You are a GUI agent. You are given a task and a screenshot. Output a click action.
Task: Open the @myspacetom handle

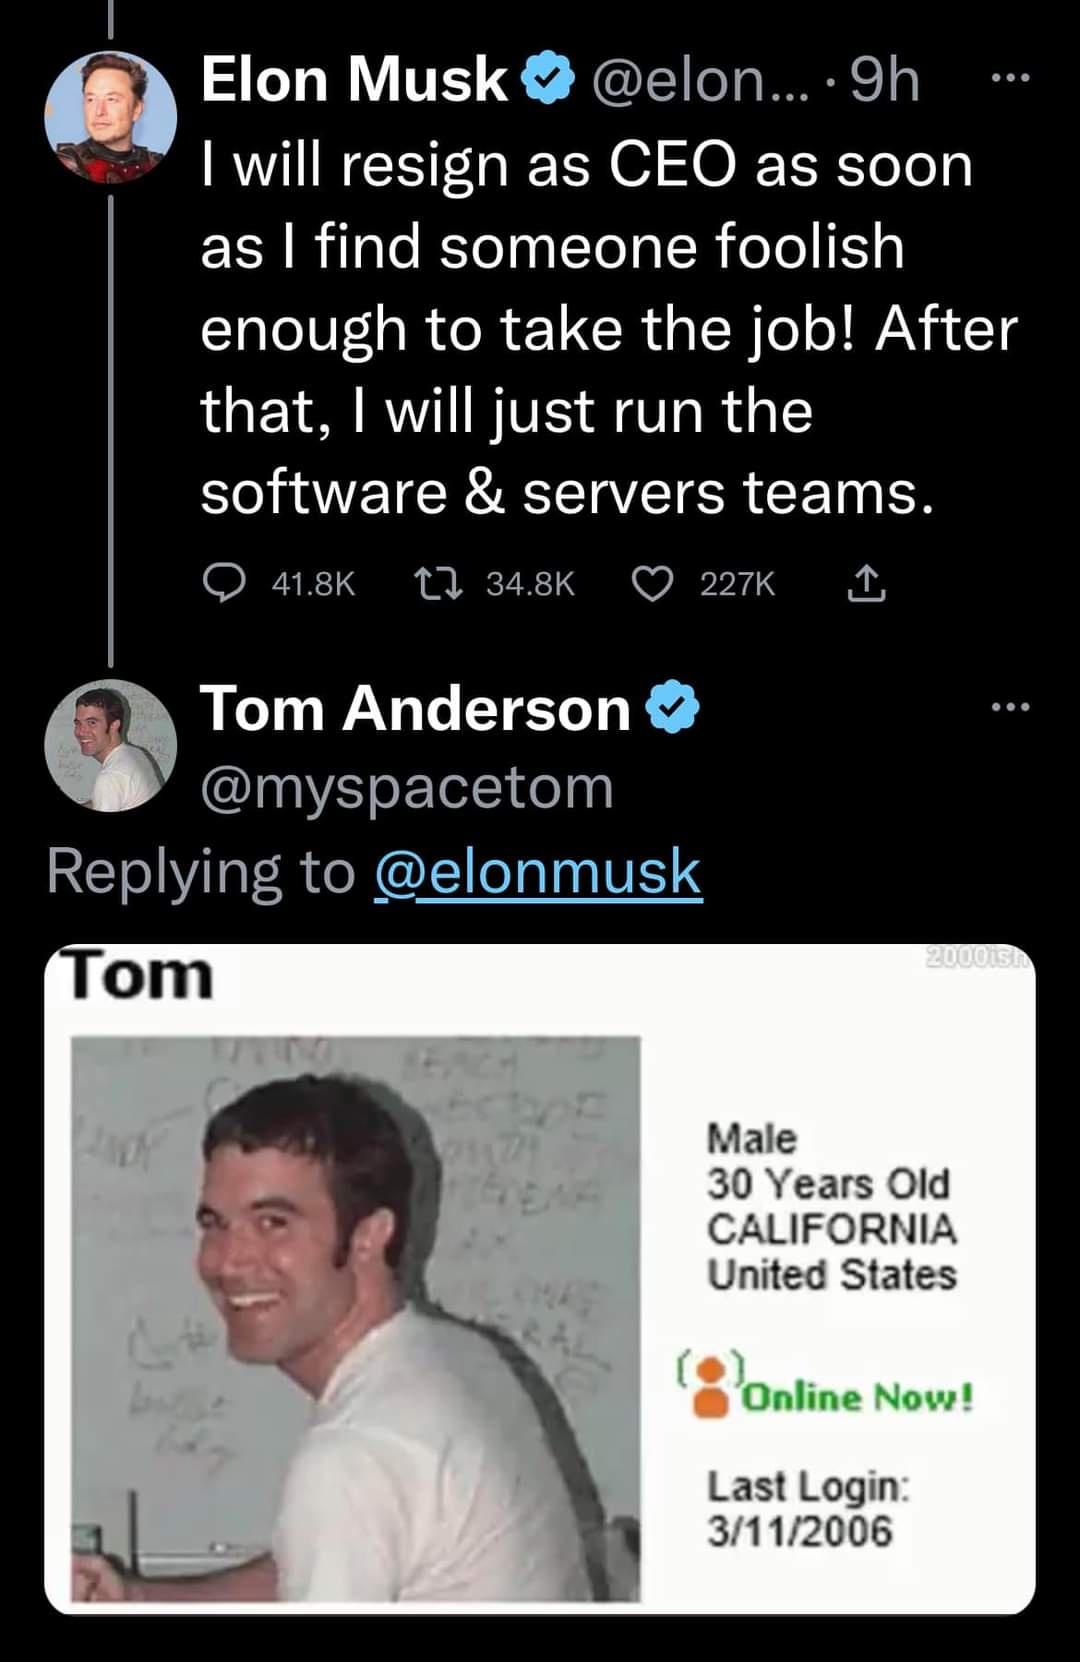point(407,788)
